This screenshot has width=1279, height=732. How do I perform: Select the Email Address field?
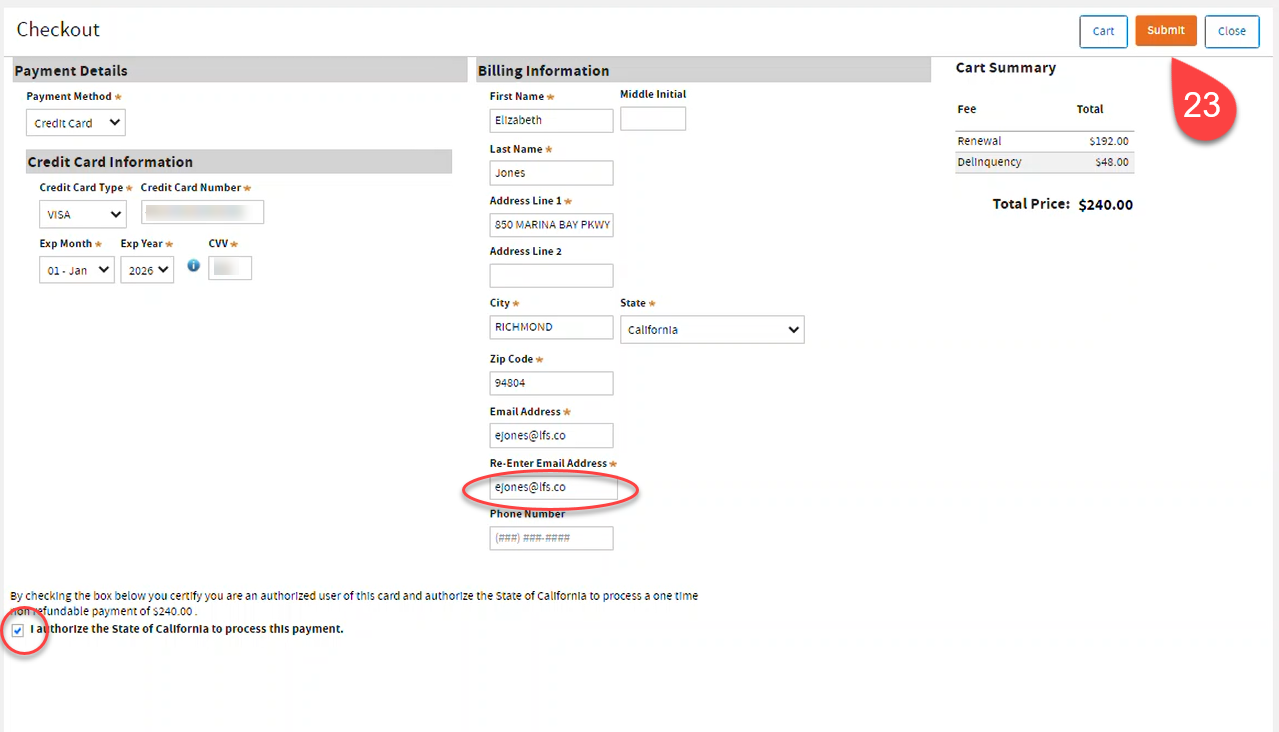pos(551,435)
